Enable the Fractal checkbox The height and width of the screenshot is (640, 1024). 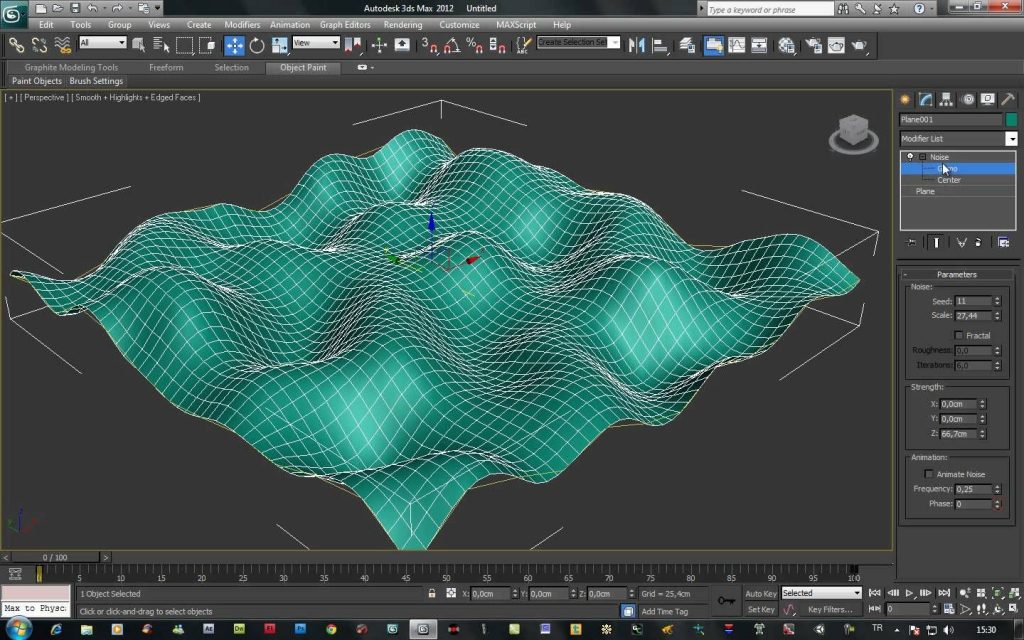(x=959, y=335)
